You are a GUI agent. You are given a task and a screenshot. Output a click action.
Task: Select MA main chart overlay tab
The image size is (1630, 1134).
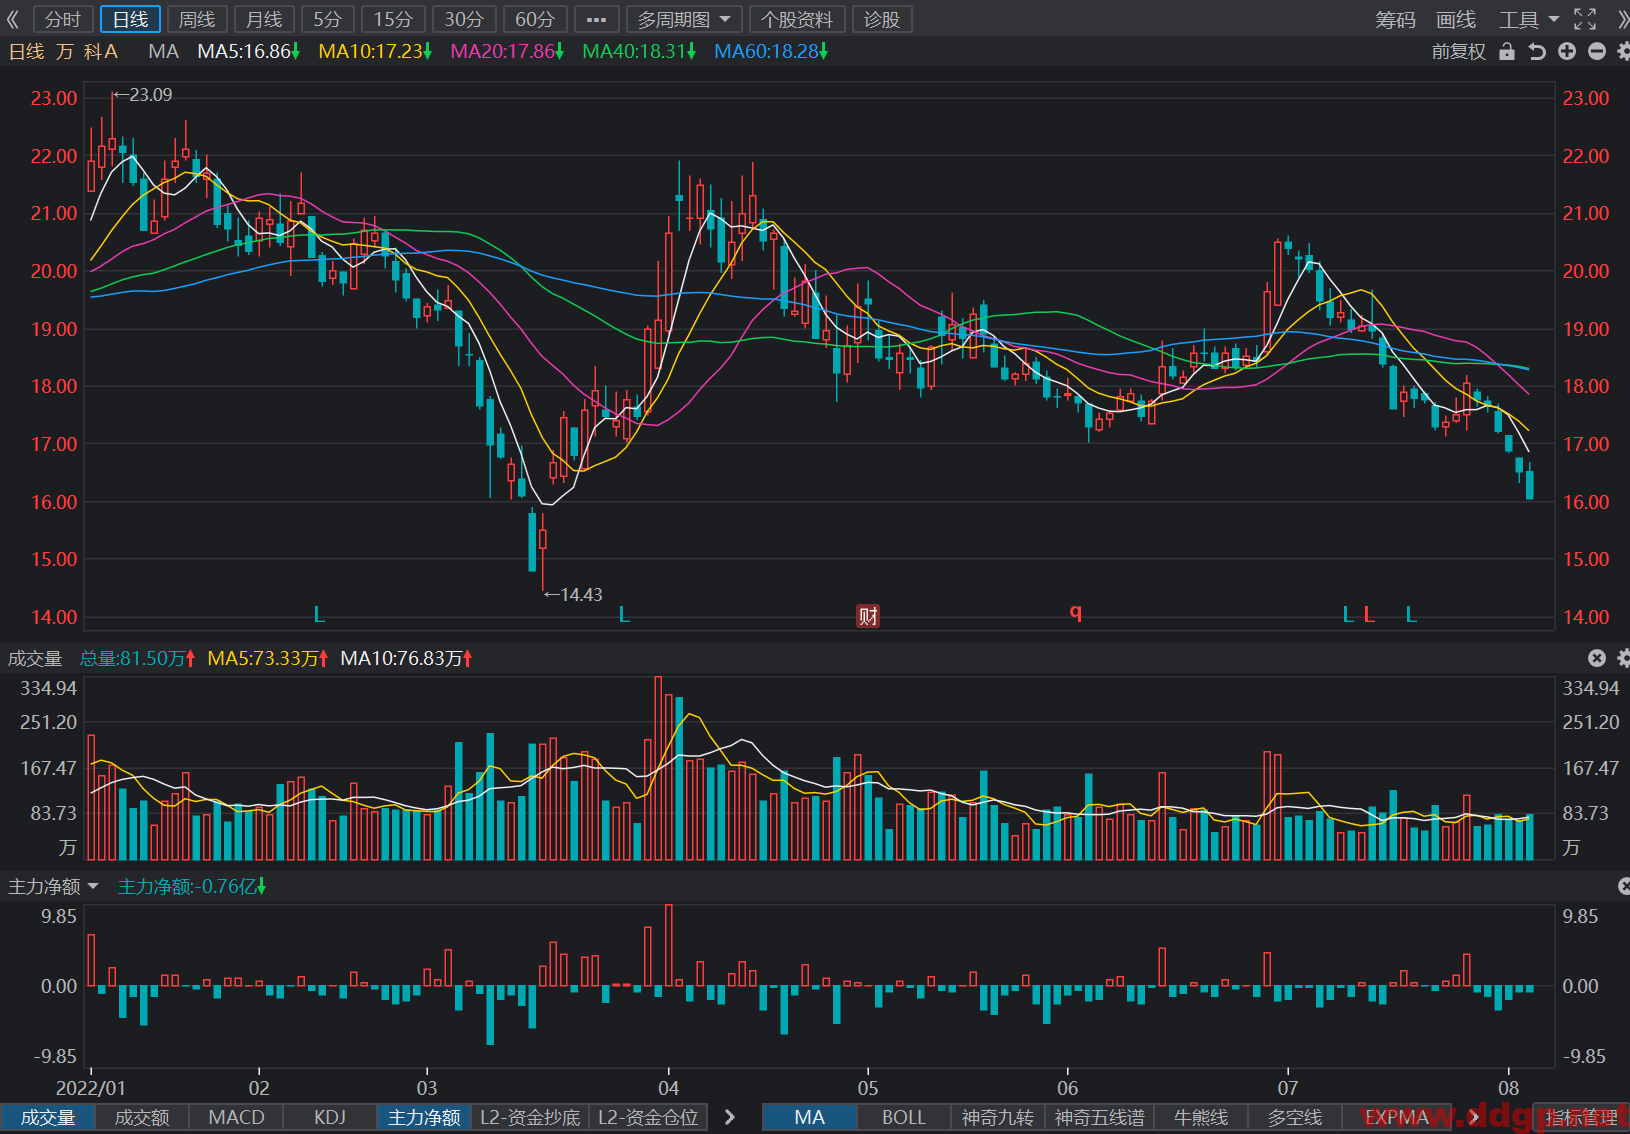coord(809,1117)
